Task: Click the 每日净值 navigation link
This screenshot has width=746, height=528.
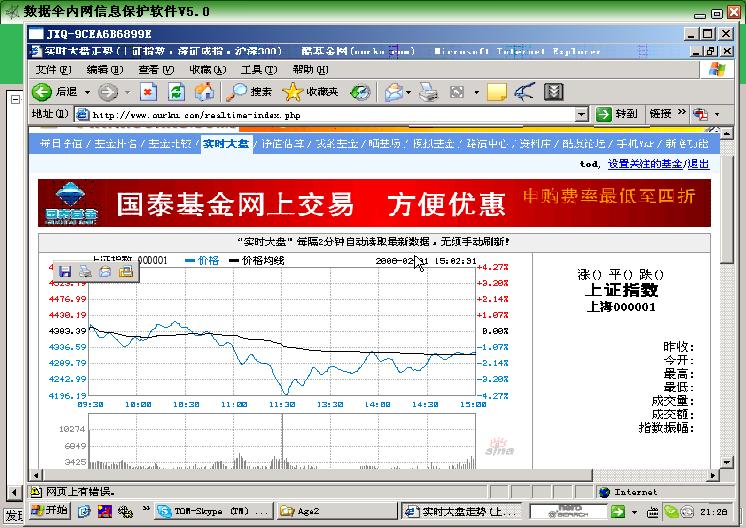Action: click(x=61, y=143)
